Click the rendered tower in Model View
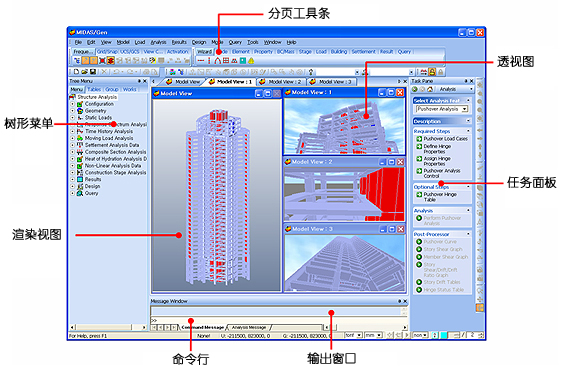 [x=217, y=197]
